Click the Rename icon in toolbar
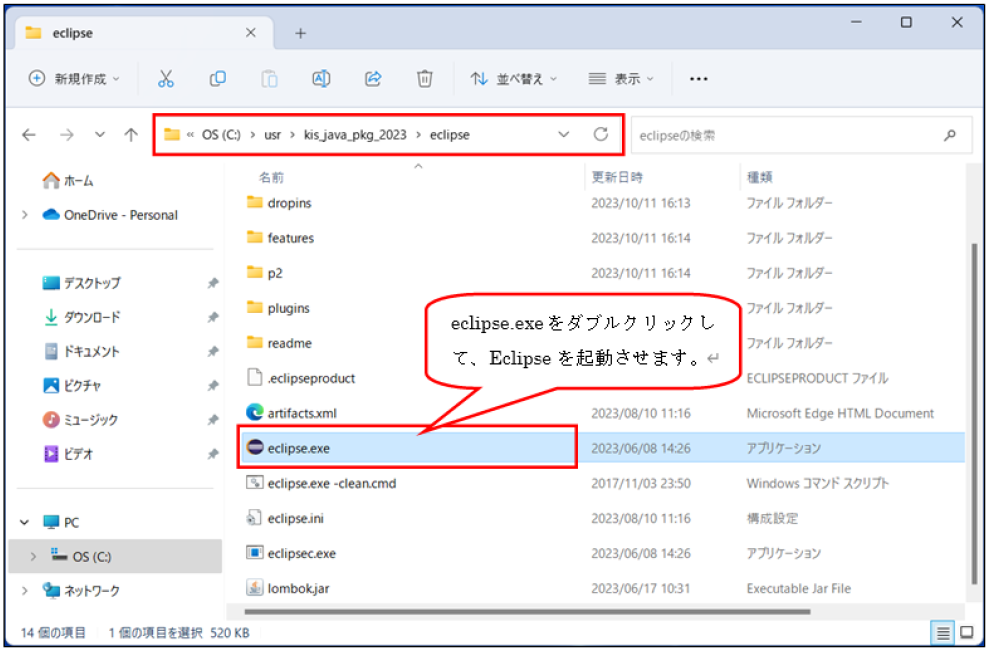The image size is (988, 650). click(321, 79)
